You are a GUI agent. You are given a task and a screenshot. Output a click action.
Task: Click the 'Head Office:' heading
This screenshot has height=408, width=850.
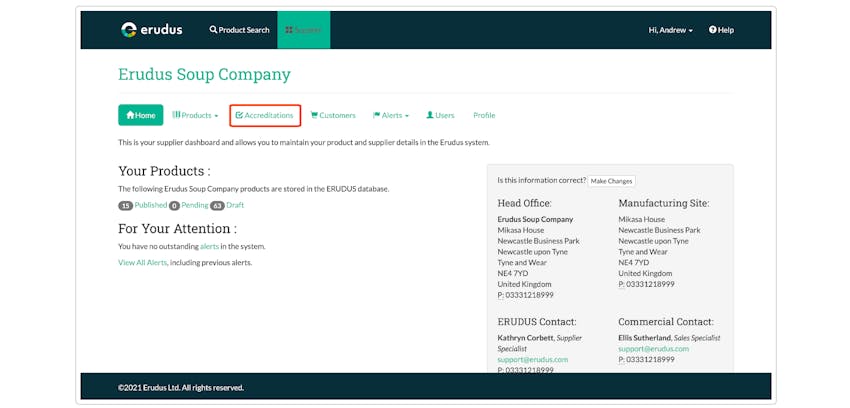coord(524,203)
